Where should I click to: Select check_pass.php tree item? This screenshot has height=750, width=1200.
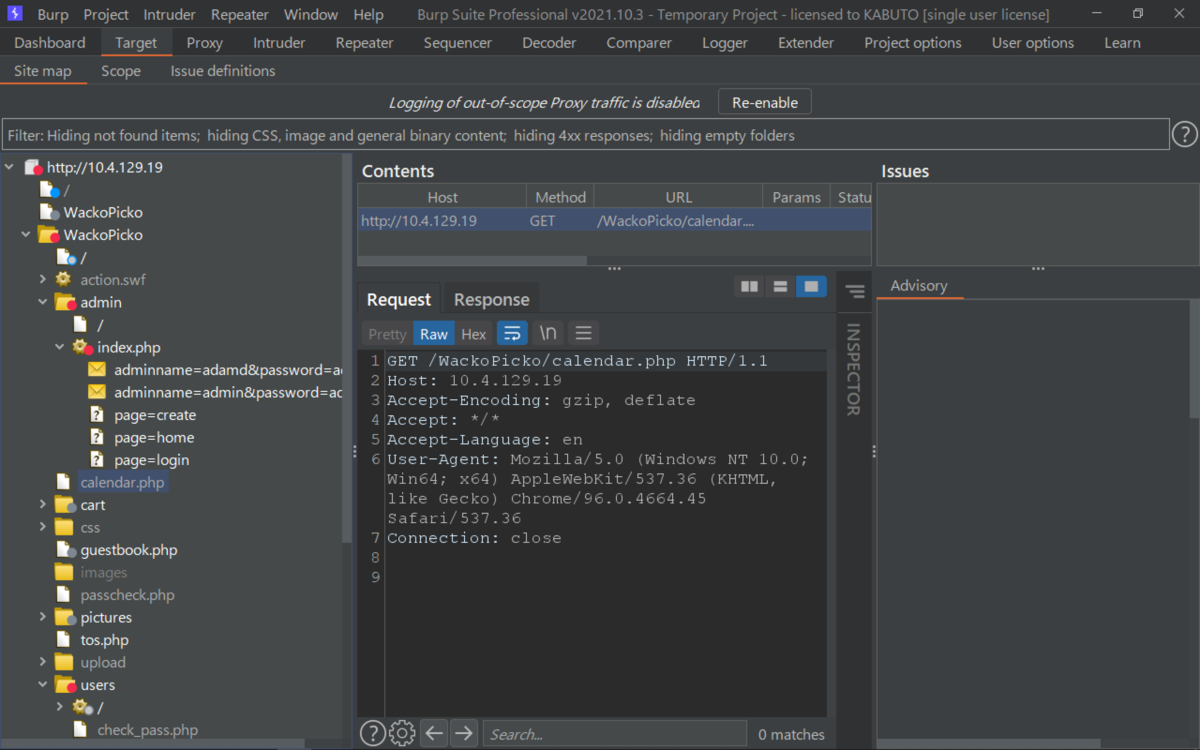[147, 730]
